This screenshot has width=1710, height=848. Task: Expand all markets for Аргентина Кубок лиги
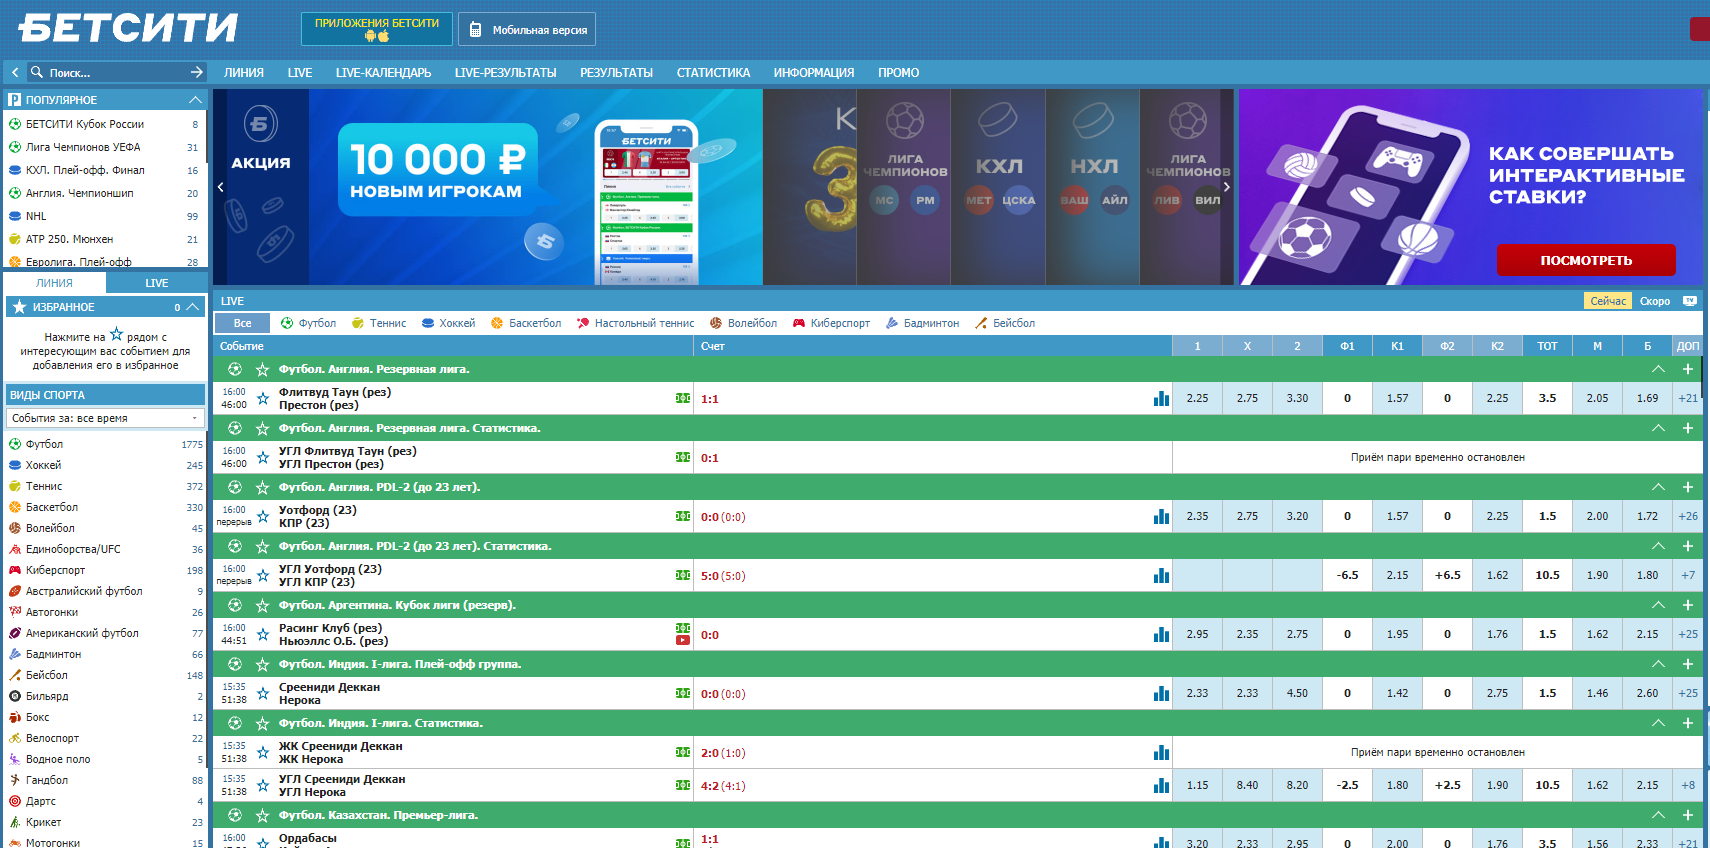pos(1688,605)
